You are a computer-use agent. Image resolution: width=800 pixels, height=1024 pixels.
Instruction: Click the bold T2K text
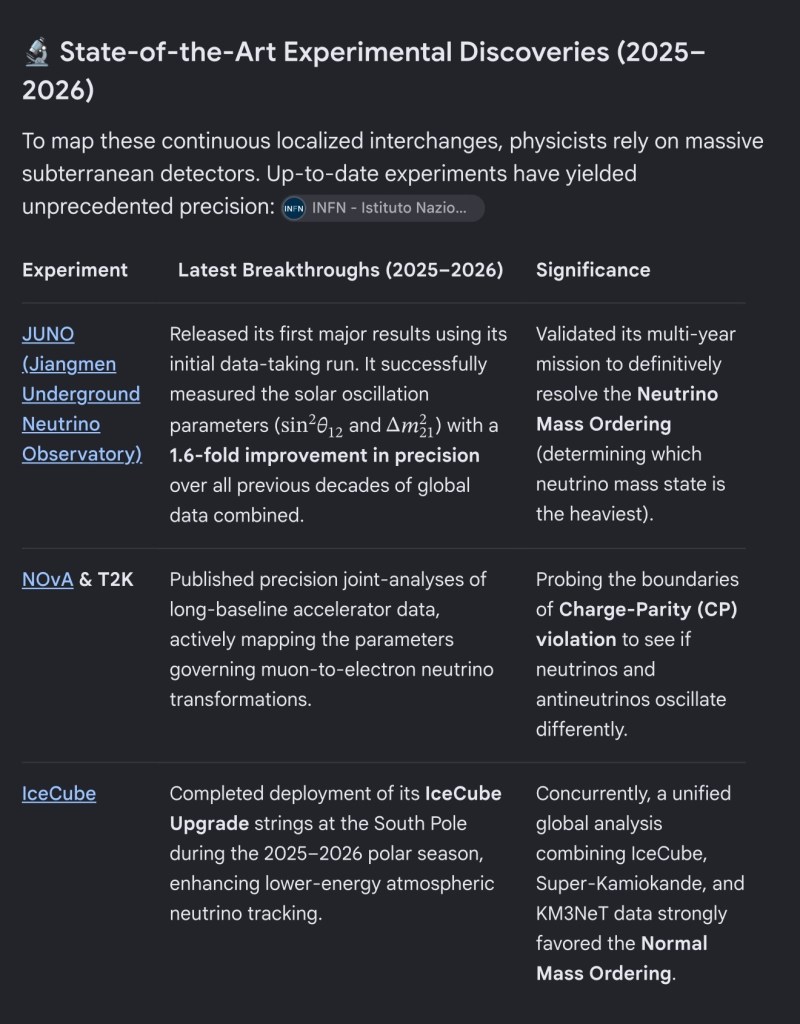116,579
